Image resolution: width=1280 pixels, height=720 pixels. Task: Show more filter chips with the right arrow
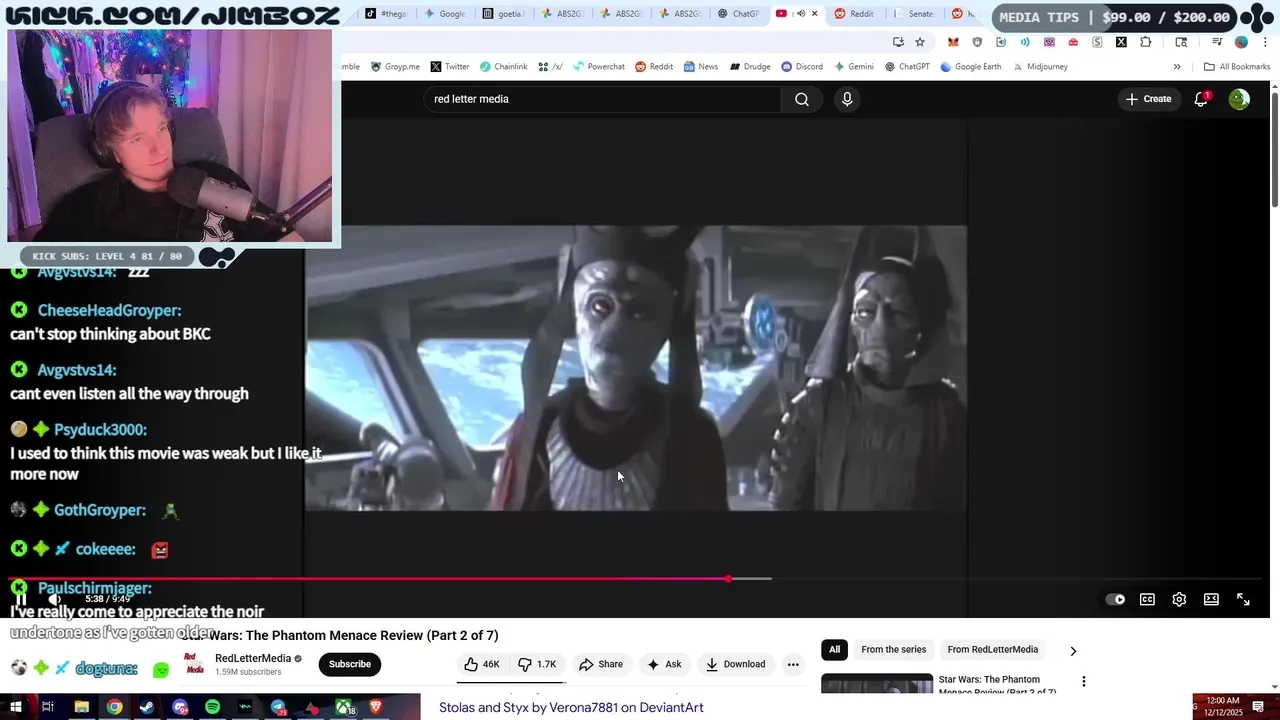pos(1073,650)
